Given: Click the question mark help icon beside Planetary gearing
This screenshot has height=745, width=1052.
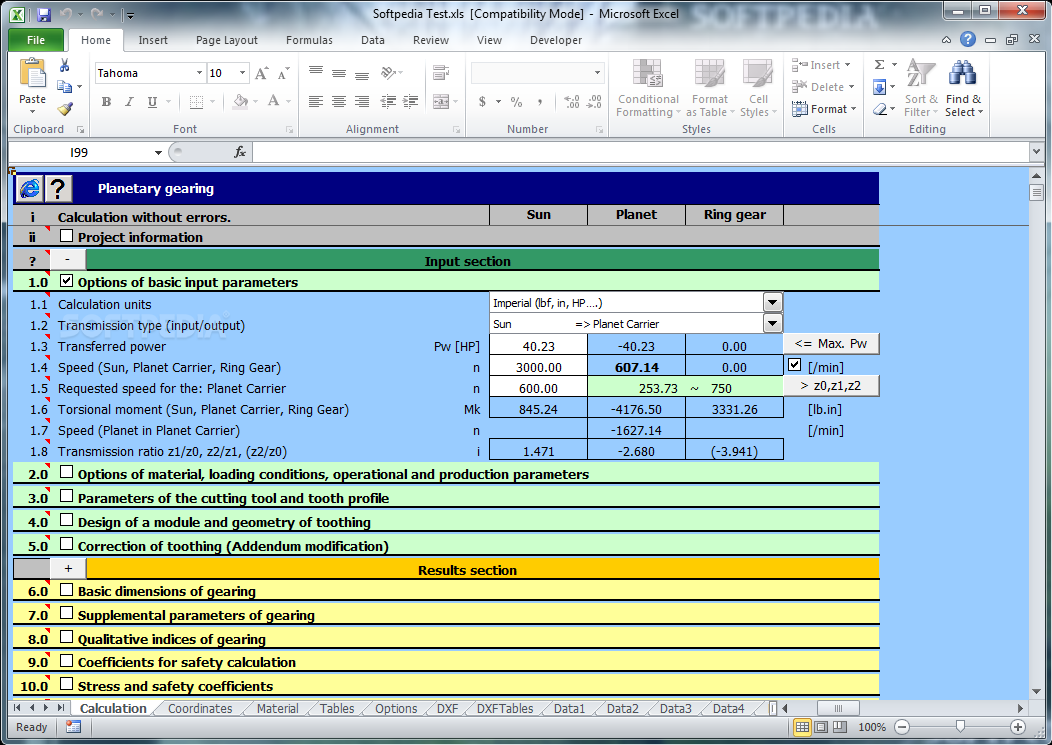Looking at the screenshot, I should pyautogui.click(x=58, y=189).
